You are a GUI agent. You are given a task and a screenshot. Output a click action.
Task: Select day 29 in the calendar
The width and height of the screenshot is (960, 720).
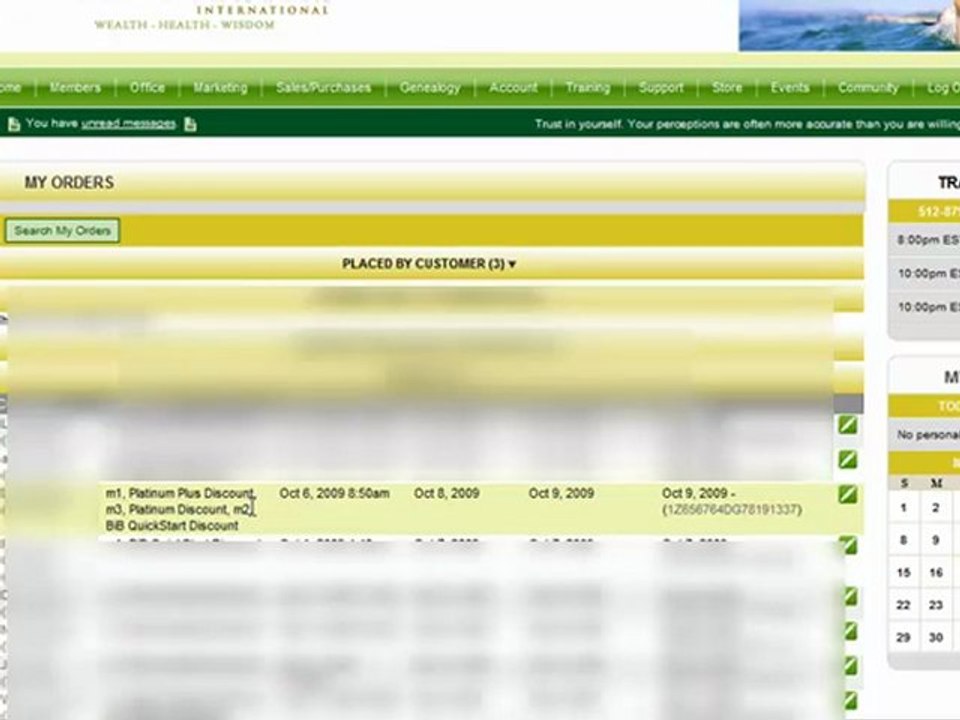coord(904,637)
